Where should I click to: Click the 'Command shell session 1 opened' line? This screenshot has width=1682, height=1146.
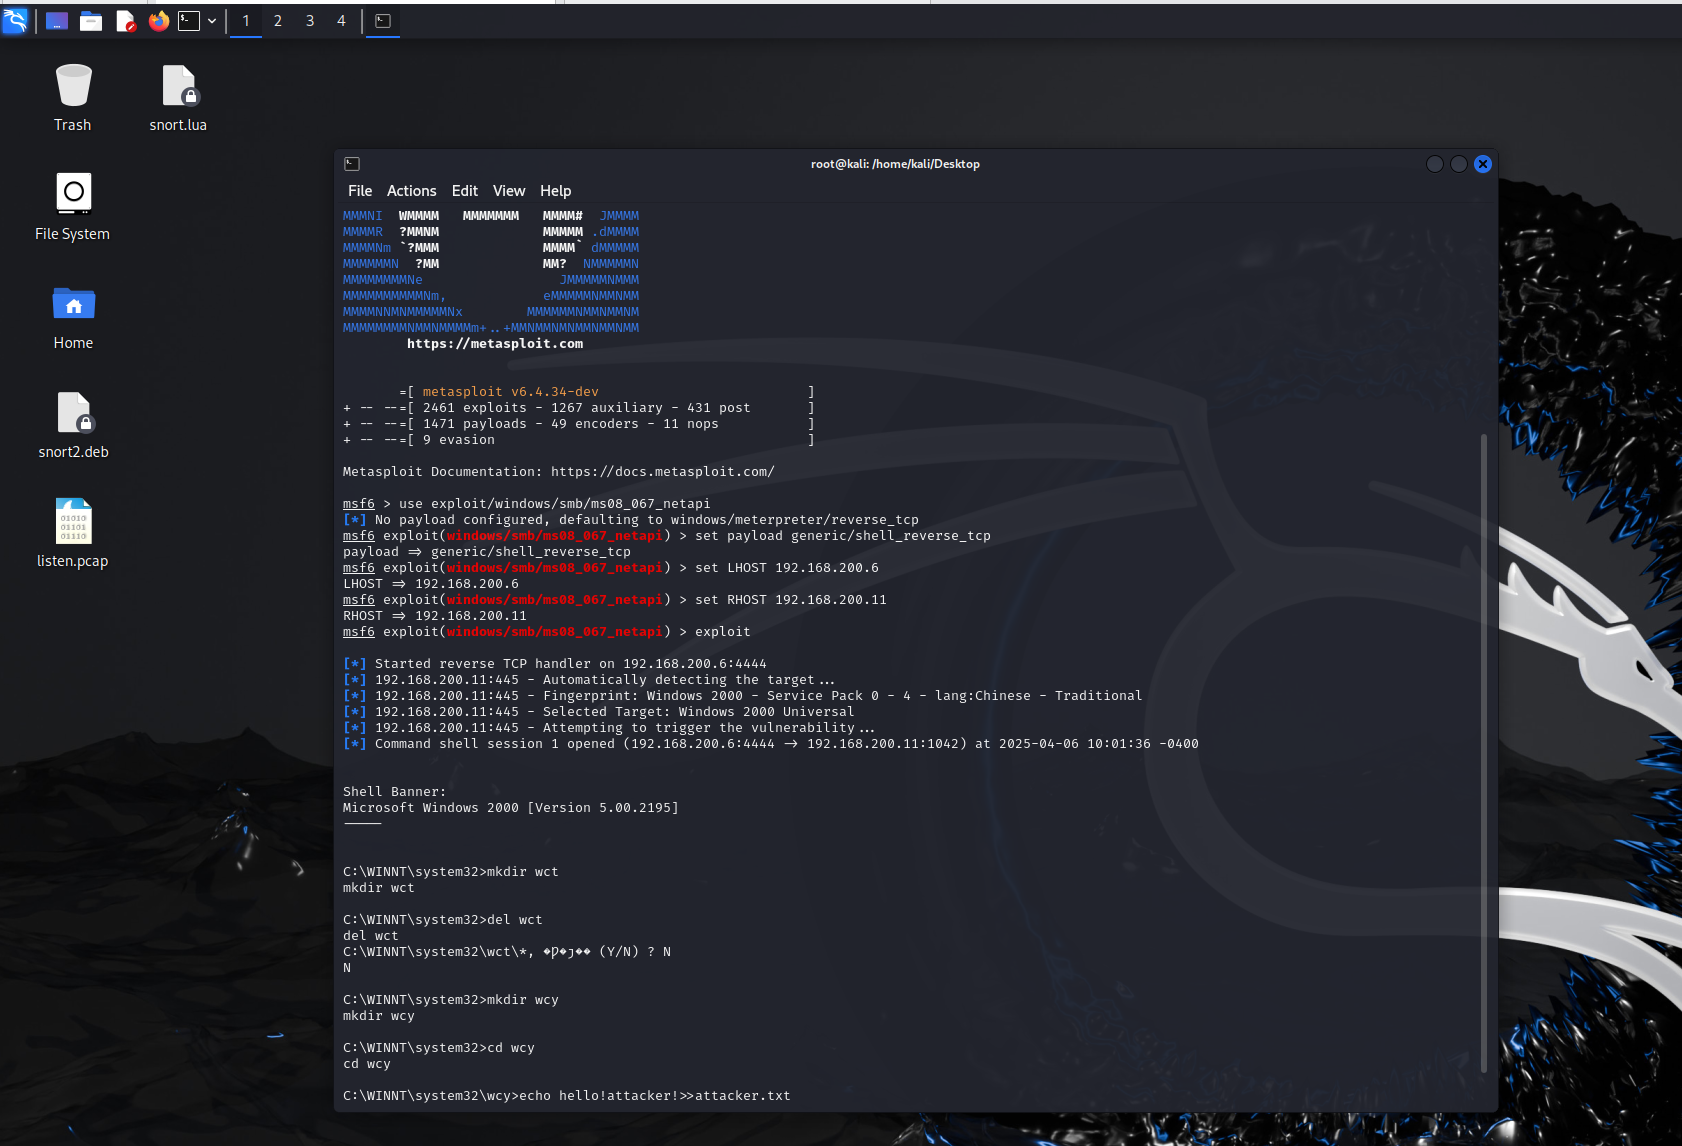click(771, 744)
